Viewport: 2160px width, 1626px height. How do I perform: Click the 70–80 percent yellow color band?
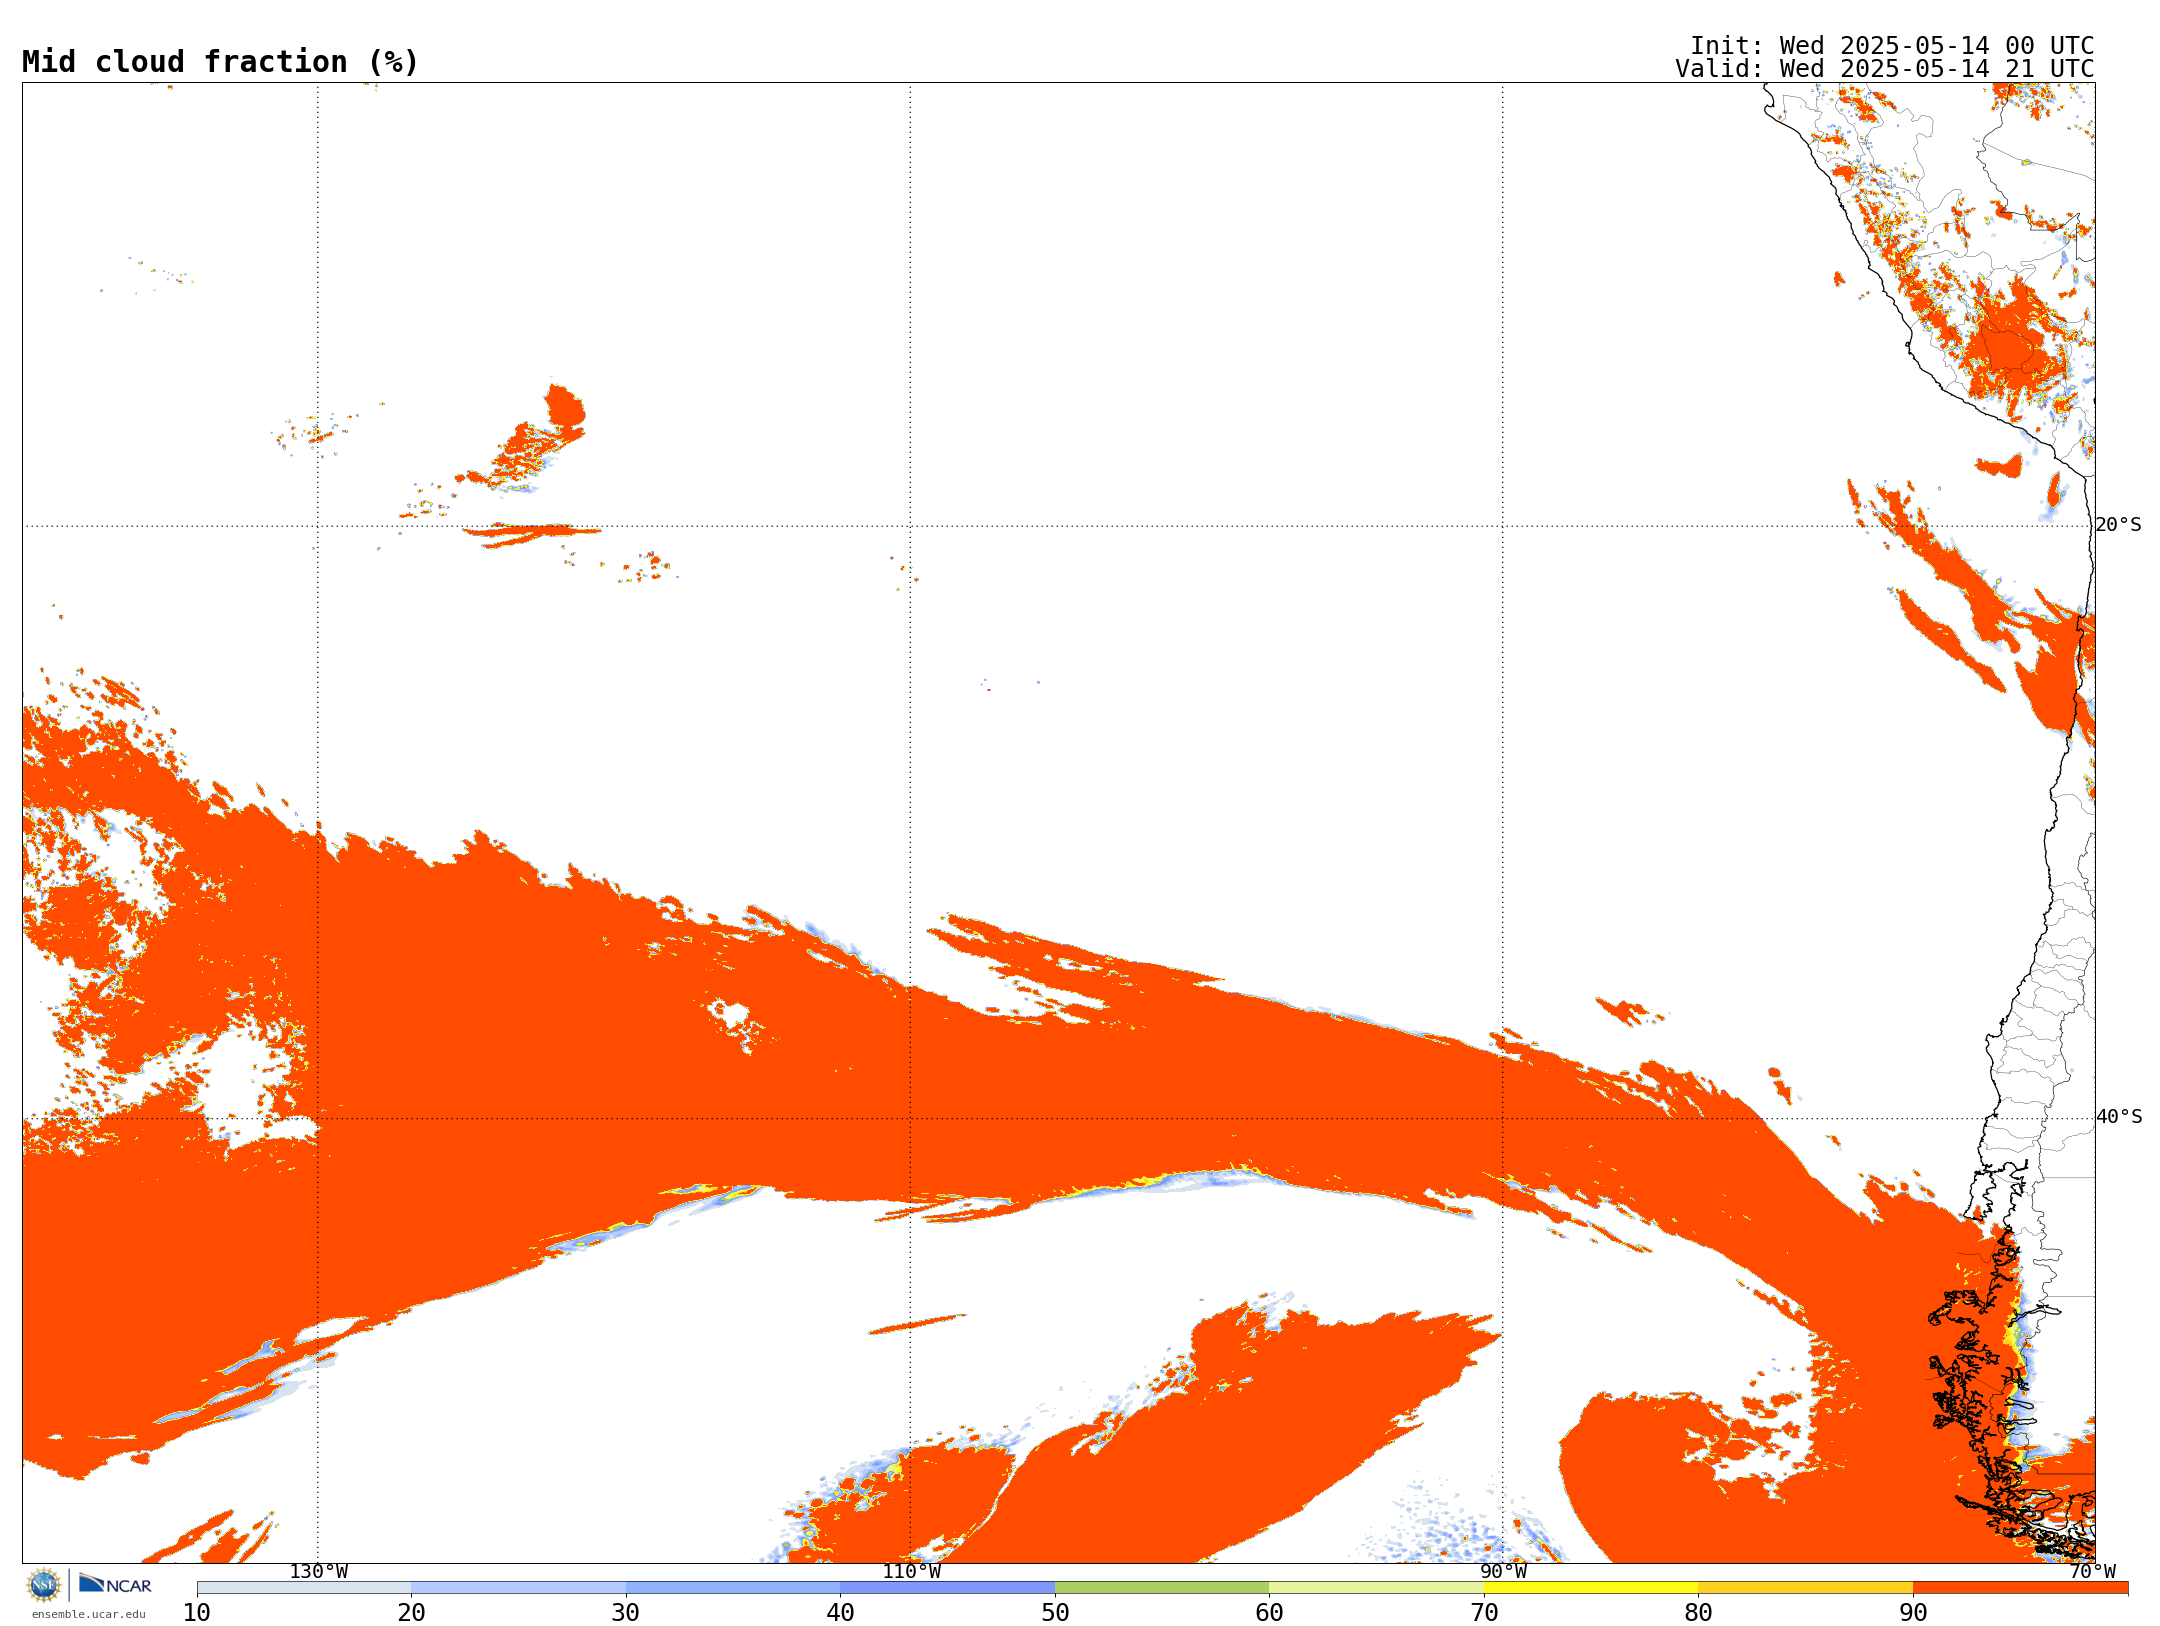(x=1591, y=1588)
